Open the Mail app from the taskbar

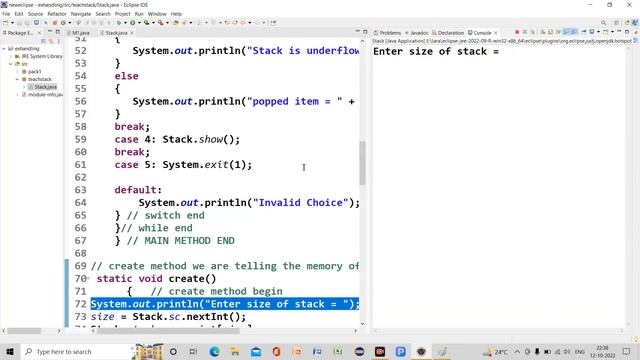tap(256, 351)
